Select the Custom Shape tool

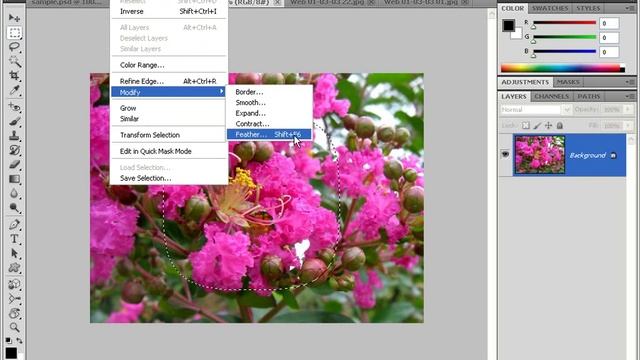pyautogui.click(x=14, y=267)
